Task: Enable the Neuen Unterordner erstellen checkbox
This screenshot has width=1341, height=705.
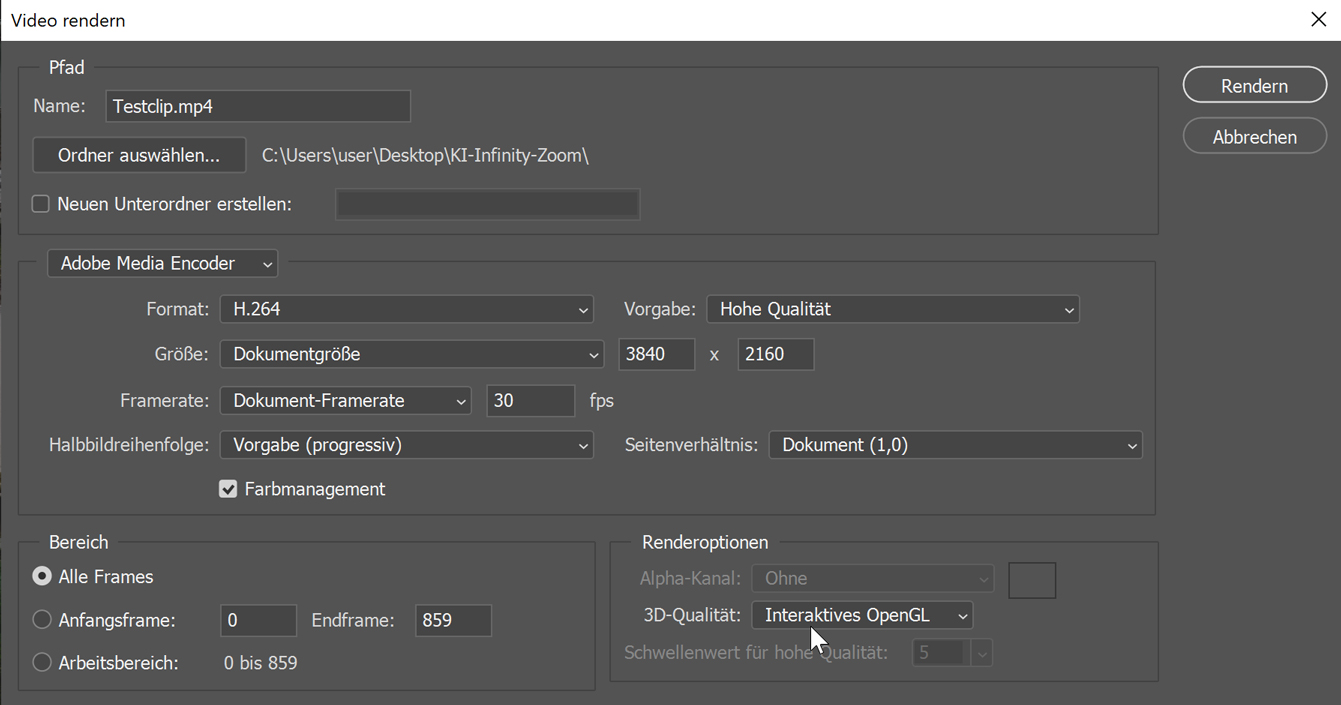Action: [41, 204]
